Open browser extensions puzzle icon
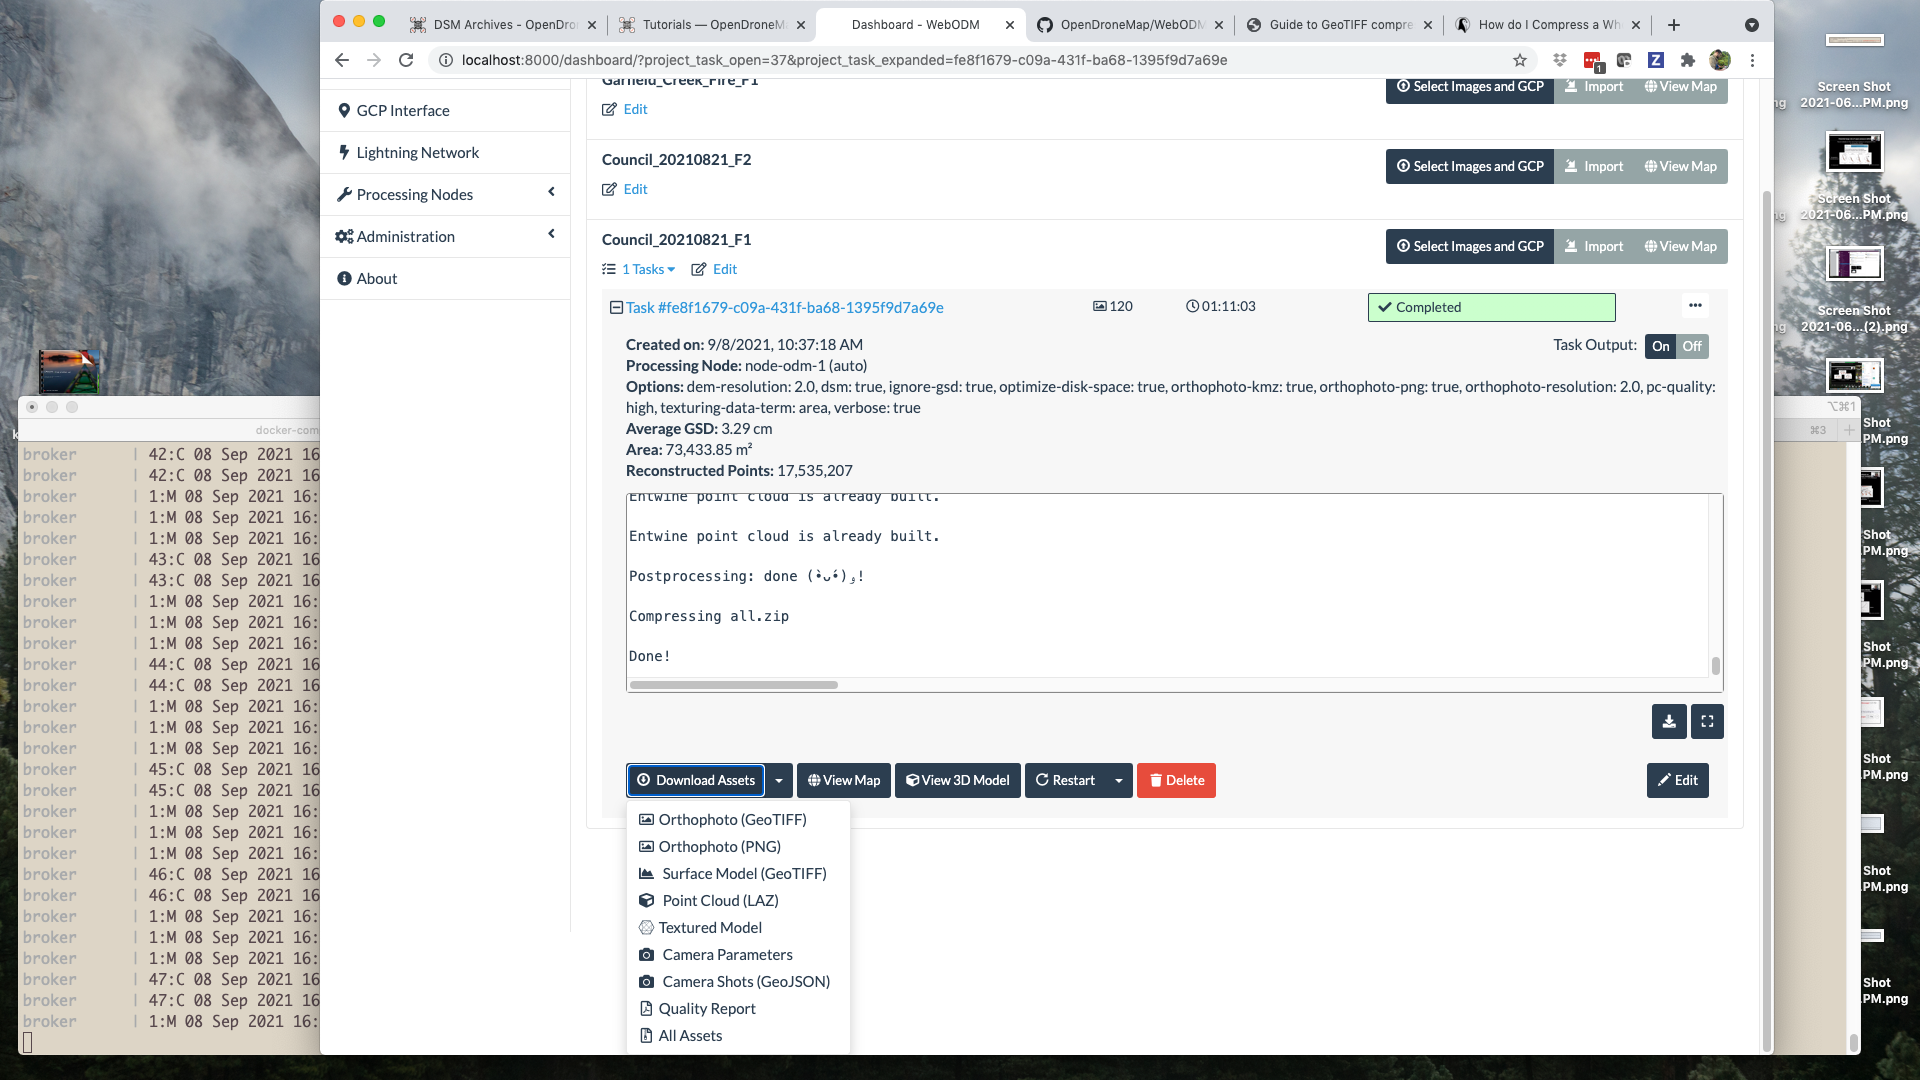The image size is (1920, 1080). (1688, 60)
